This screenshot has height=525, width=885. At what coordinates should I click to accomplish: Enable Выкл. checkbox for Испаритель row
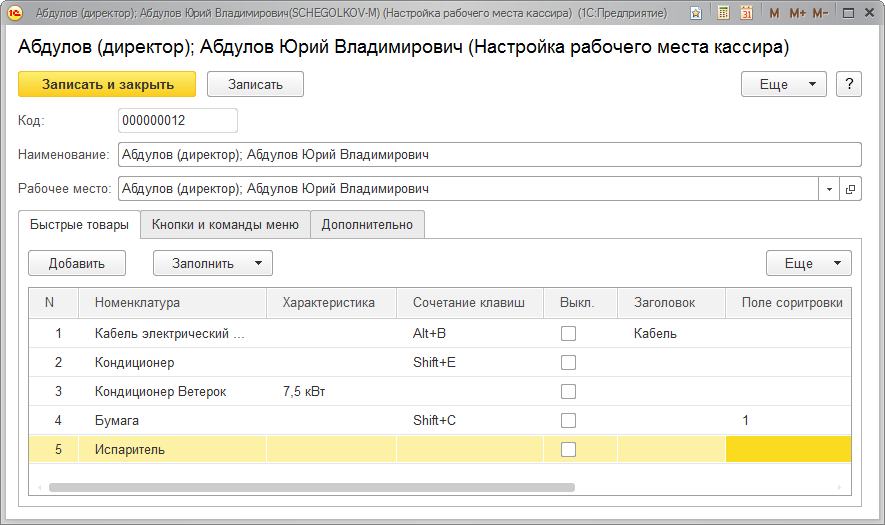[x=568, y=450]
